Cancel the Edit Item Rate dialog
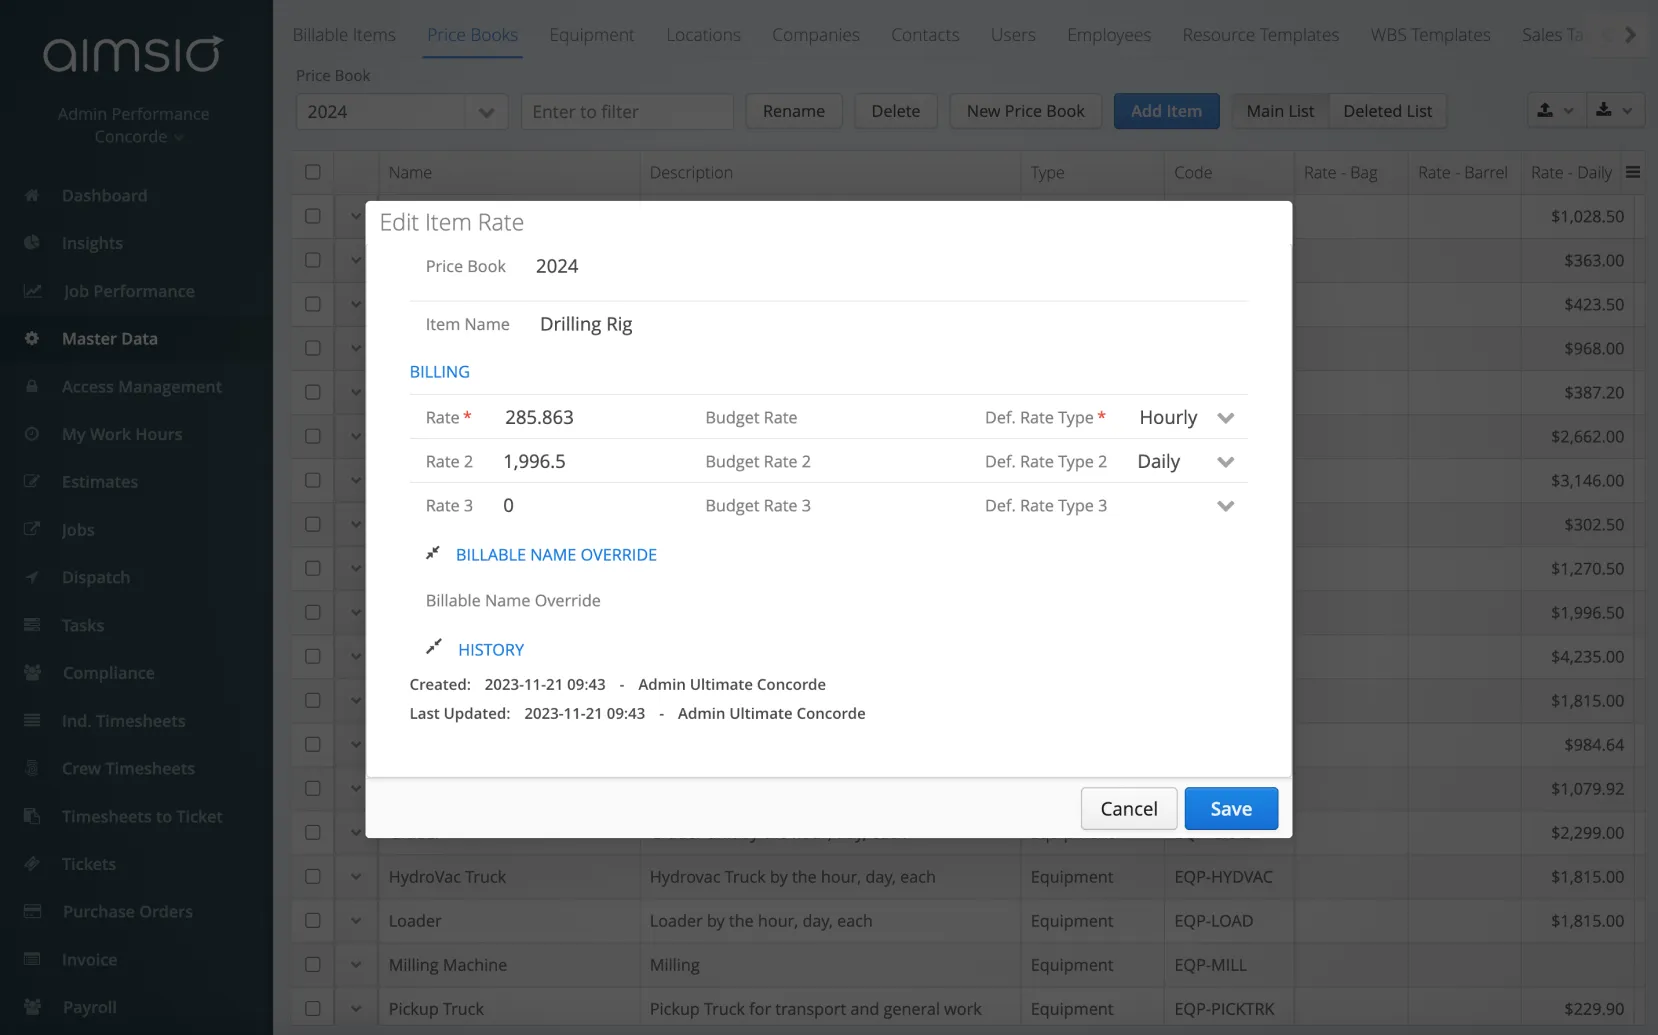 pyautogui.click(x=1129, y=809)
